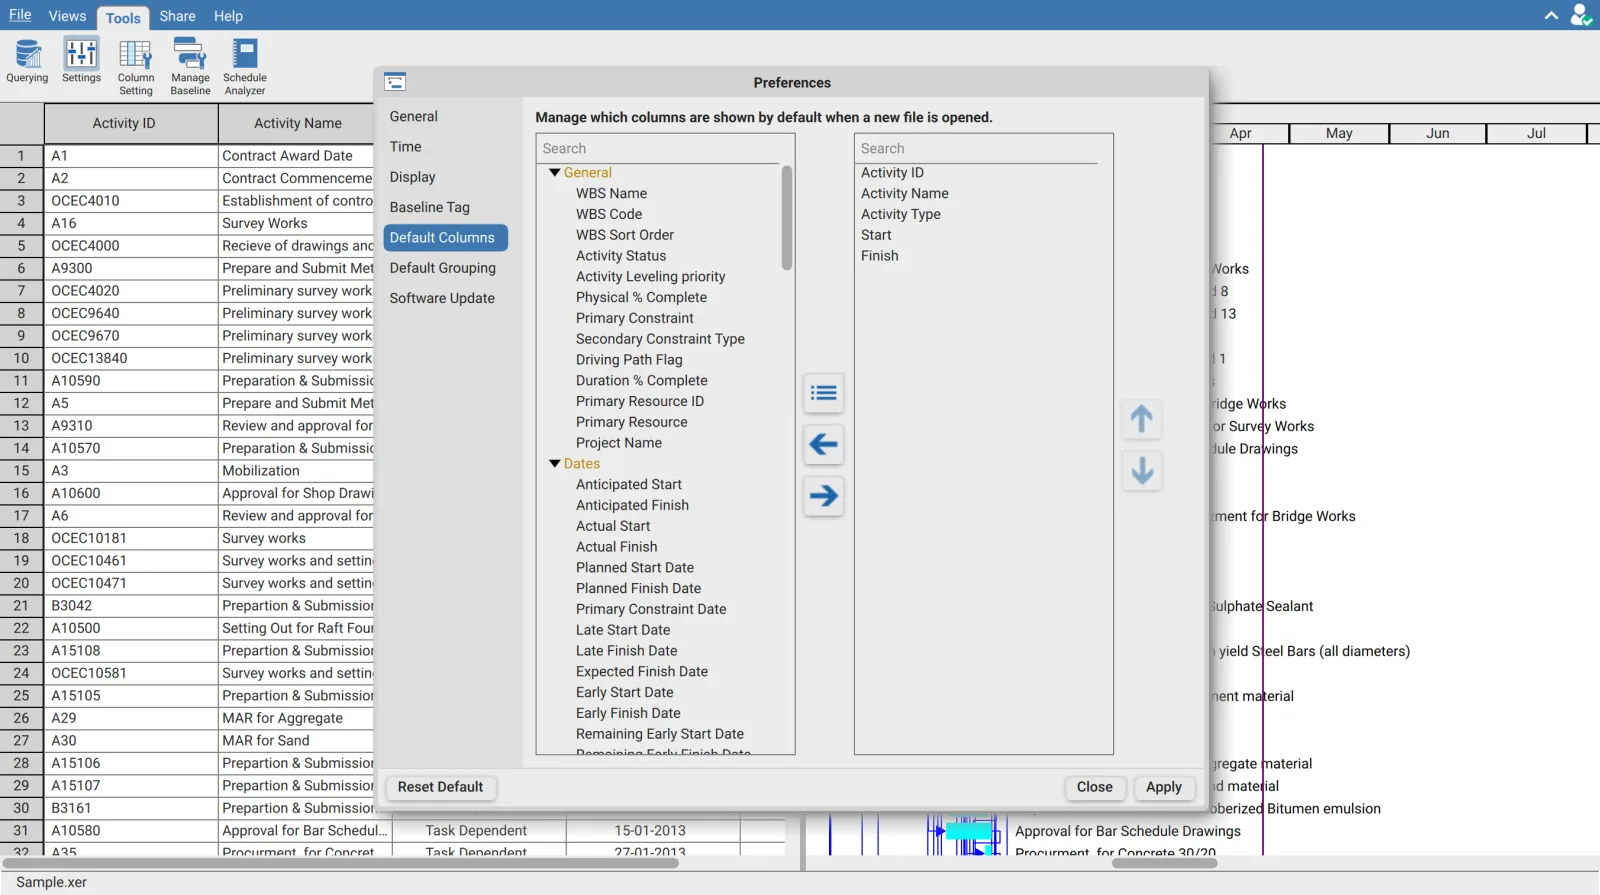Click the Close button in Preferences
1600x895 pixels.
[x=1095, y=787]
